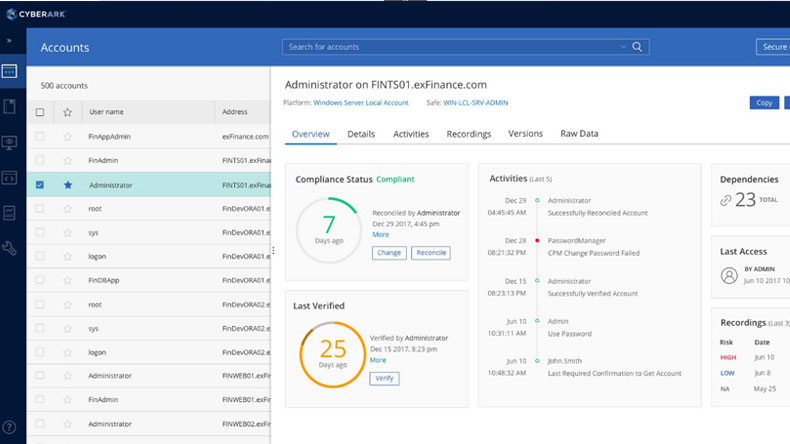Expand the left sidebar with double chevron

[x=9, y=41]
